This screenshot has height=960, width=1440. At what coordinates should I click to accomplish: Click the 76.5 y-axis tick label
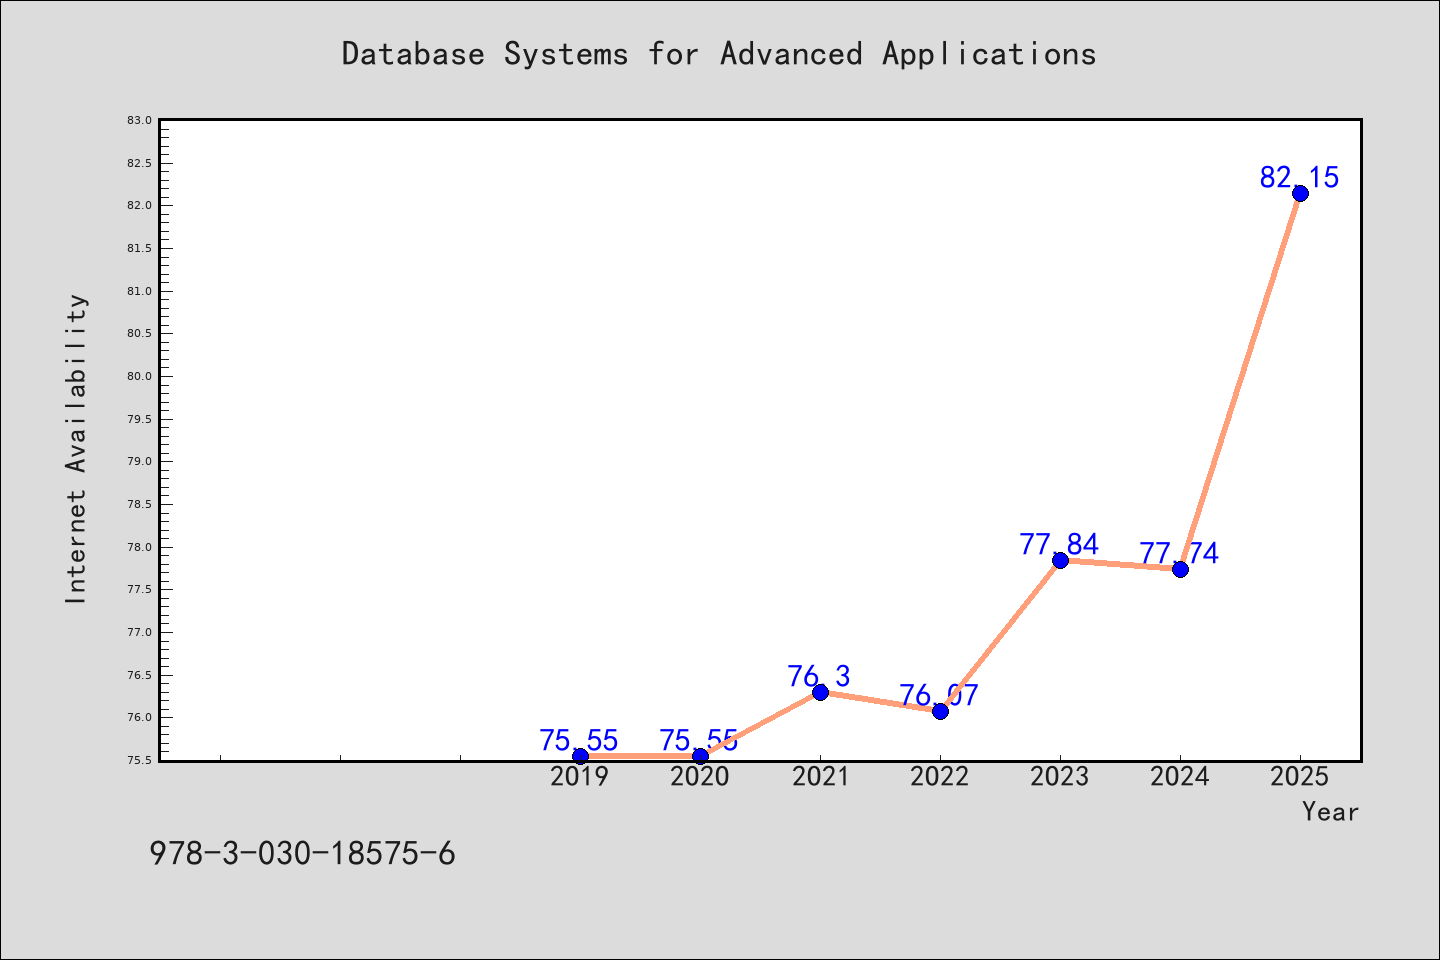point(139,675)
